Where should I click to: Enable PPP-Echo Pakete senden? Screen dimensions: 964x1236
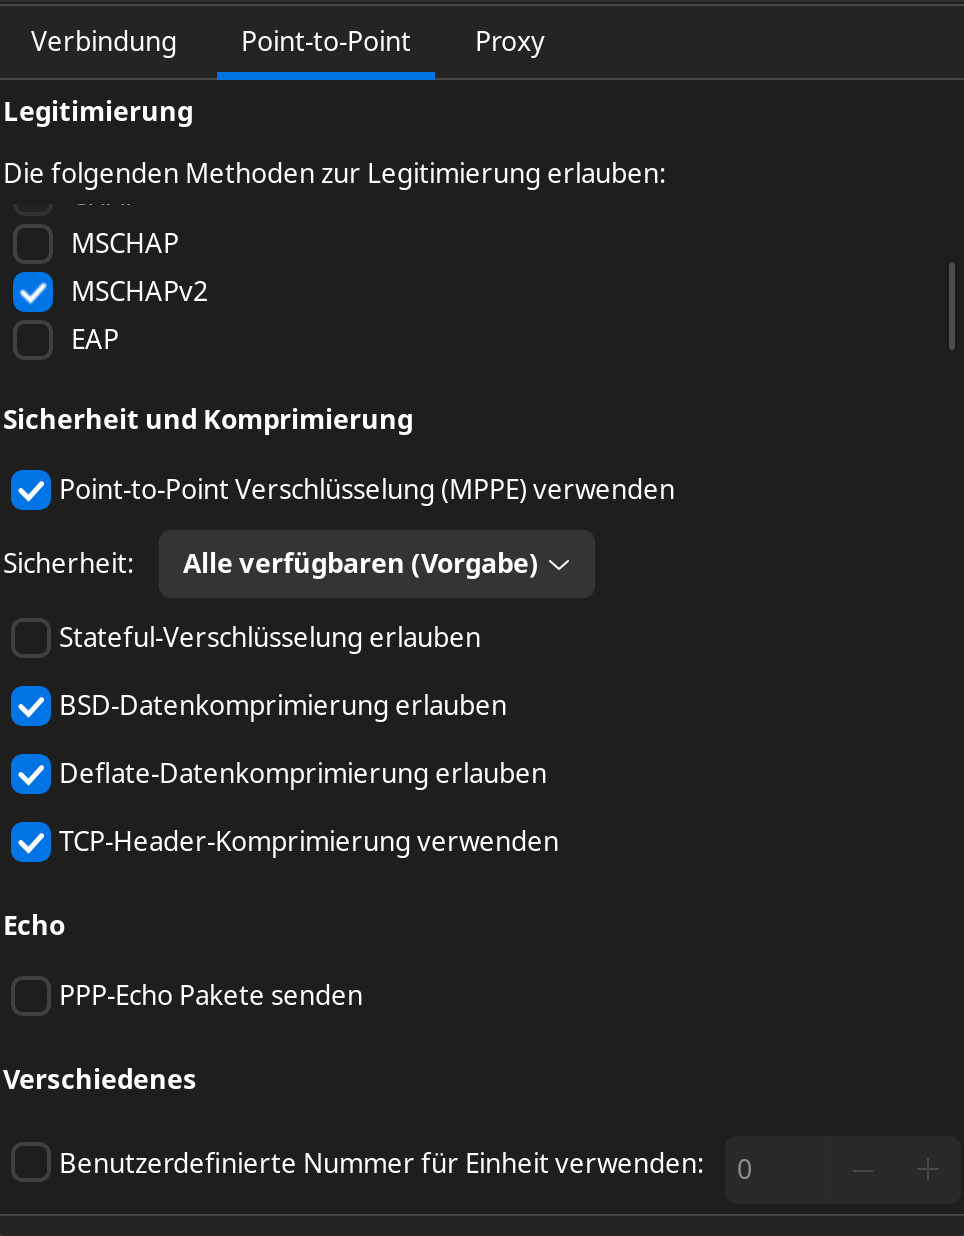click(31, 996)
